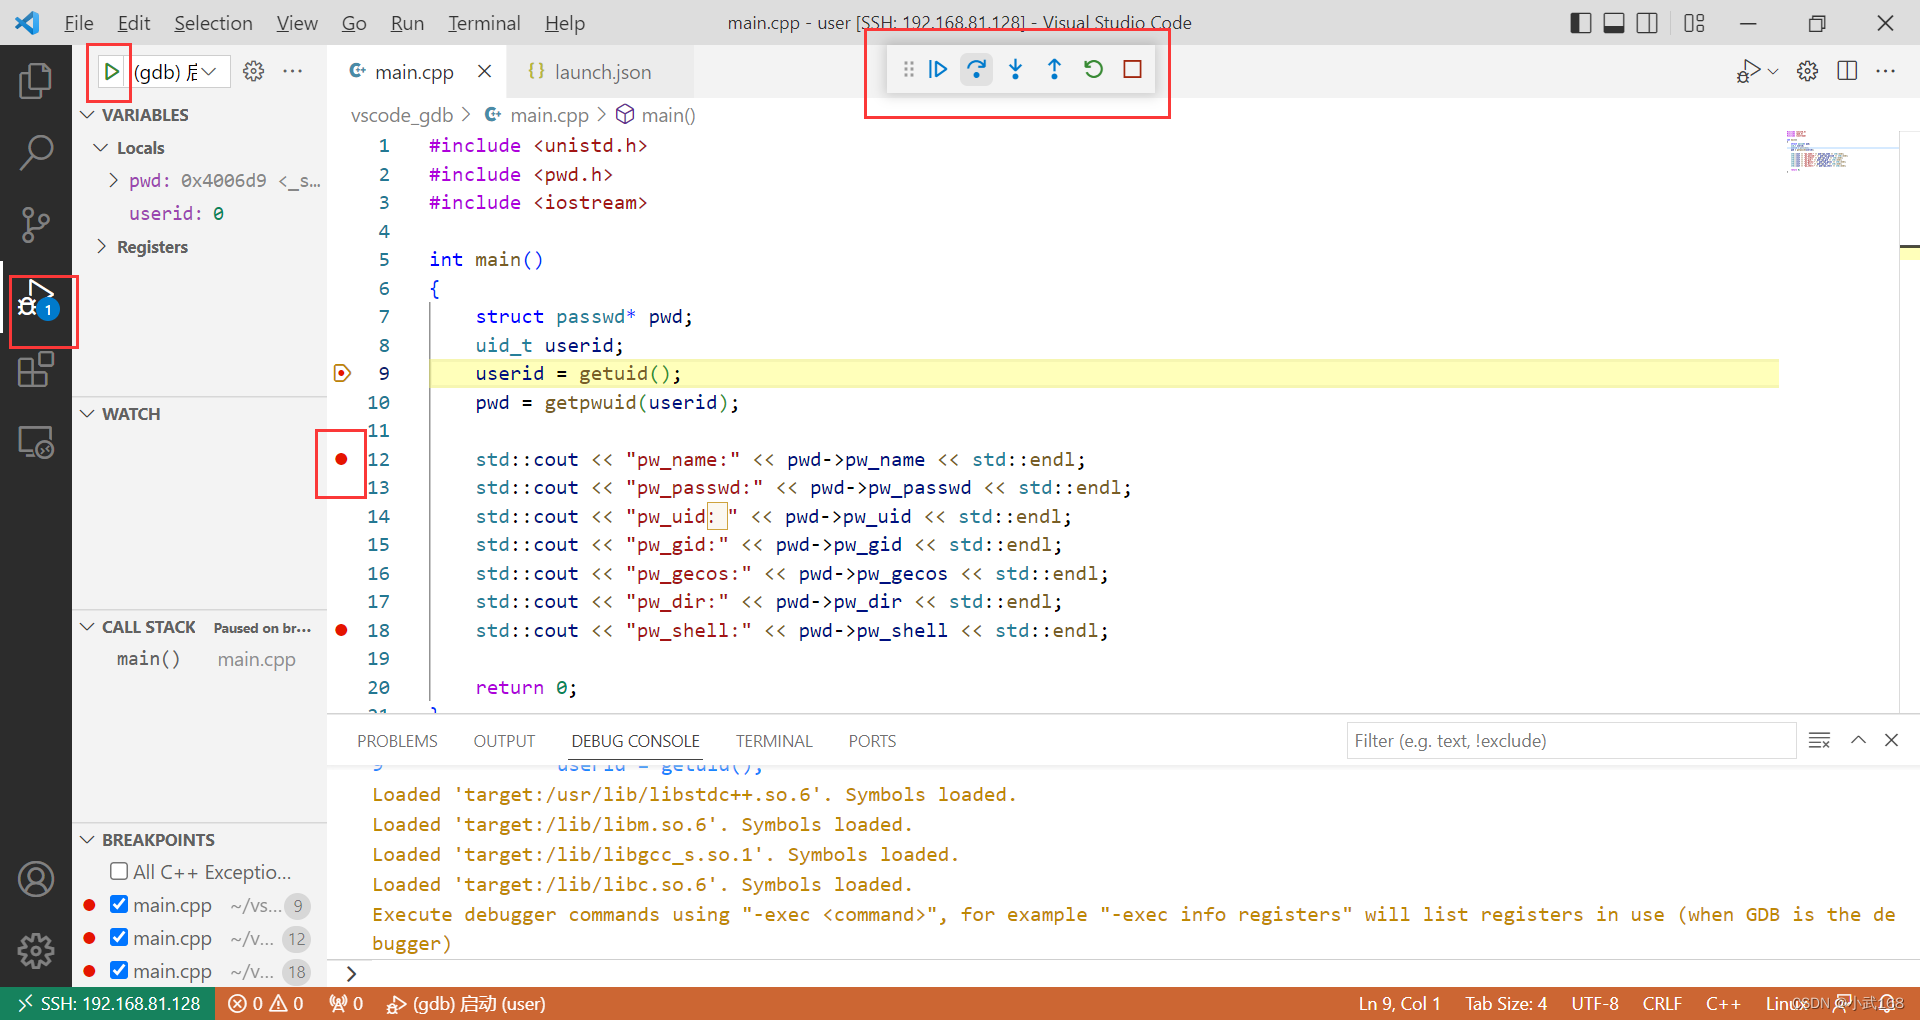The image size is (1920, 1020).
Task: Uncheck main.cpp breakpoint at line 18
Action: [119, 970]
